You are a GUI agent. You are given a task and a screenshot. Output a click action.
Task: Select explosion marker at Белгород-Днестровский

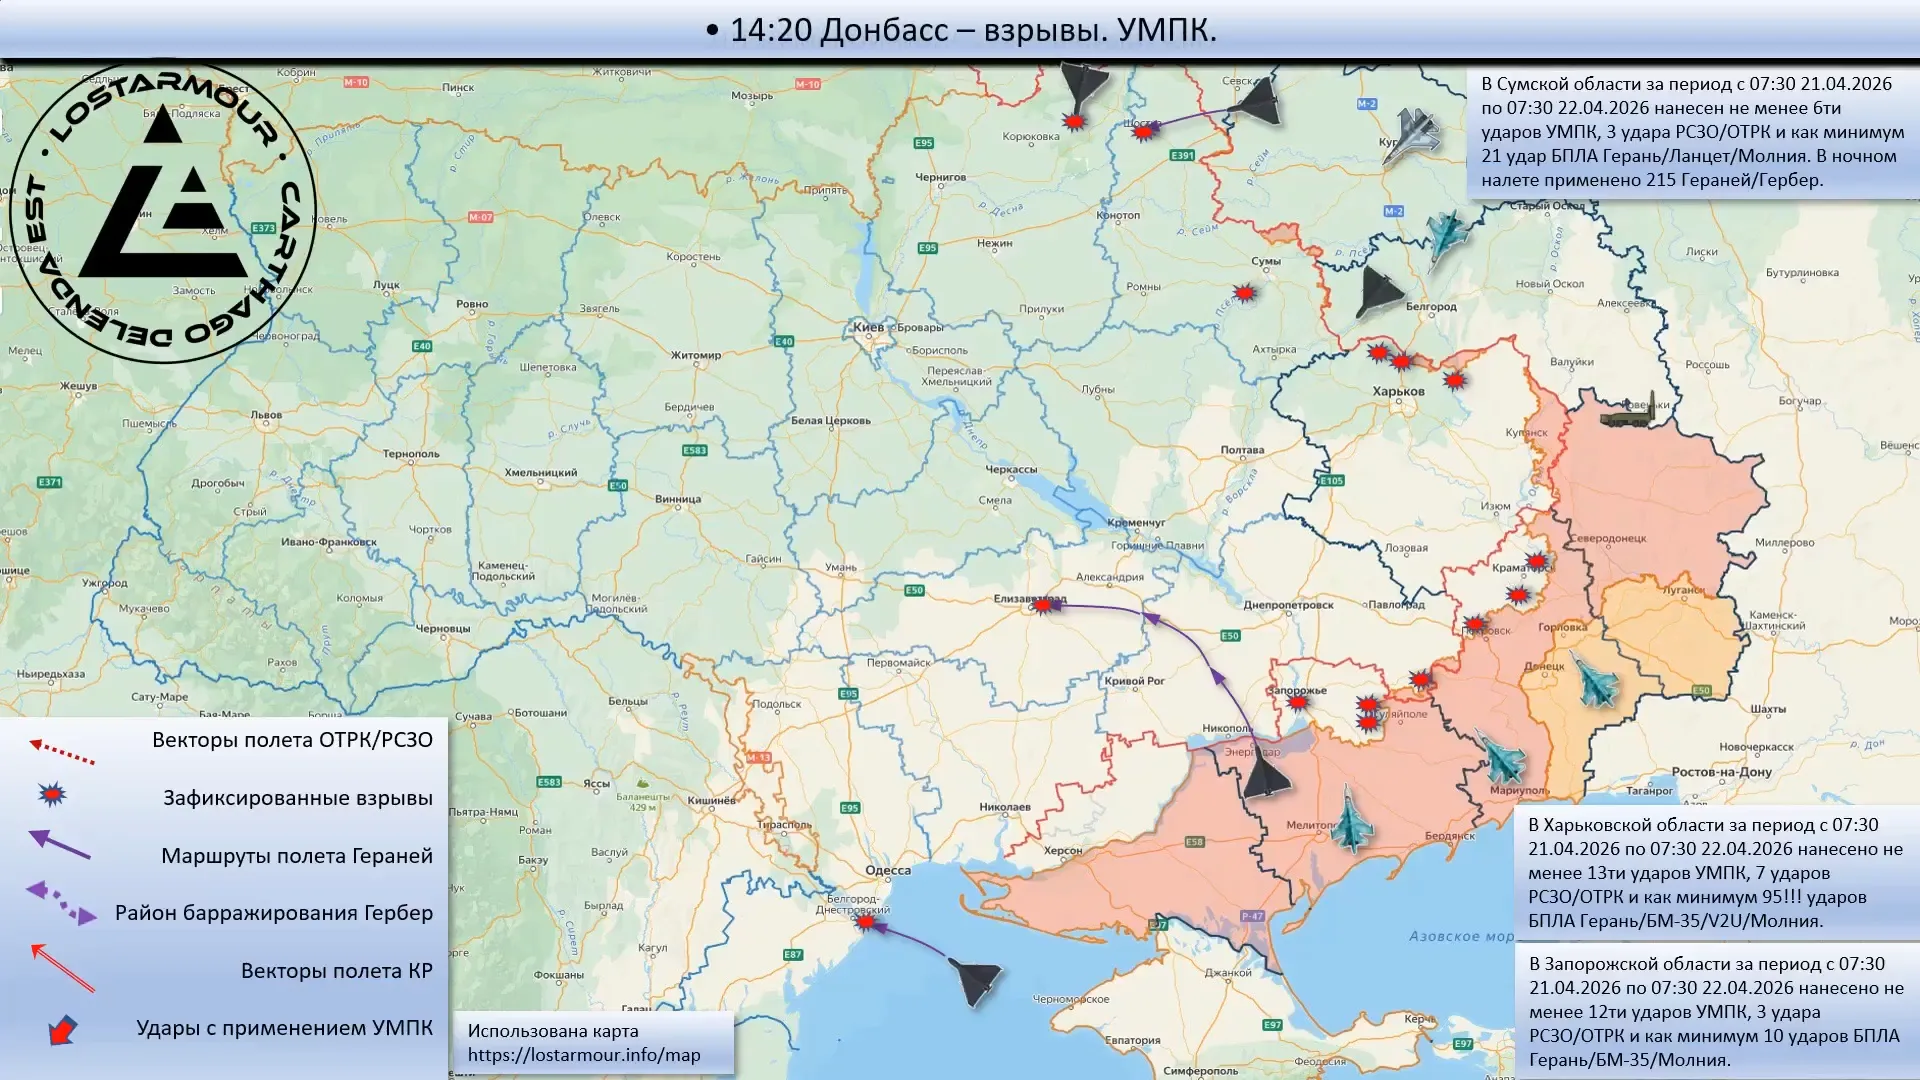pyautogui.click(x=866, y=923)
